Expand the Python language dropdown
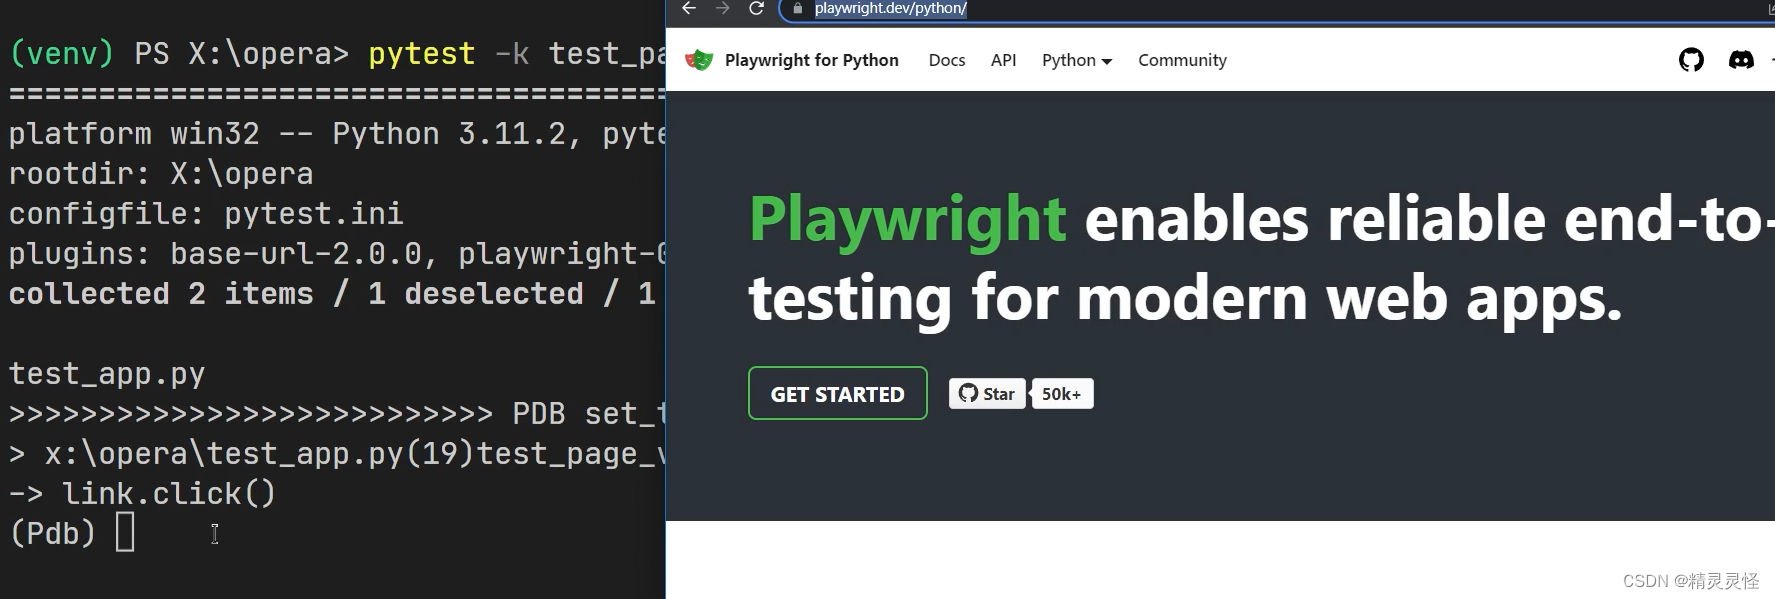The width and height of the screenshot is (1775, 599). [1077, 60]
